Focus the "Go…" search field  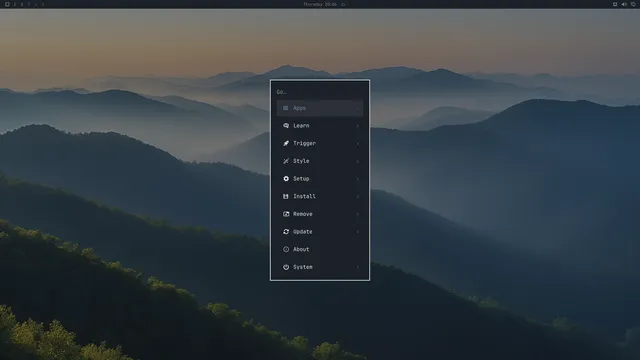click(320, 92)
